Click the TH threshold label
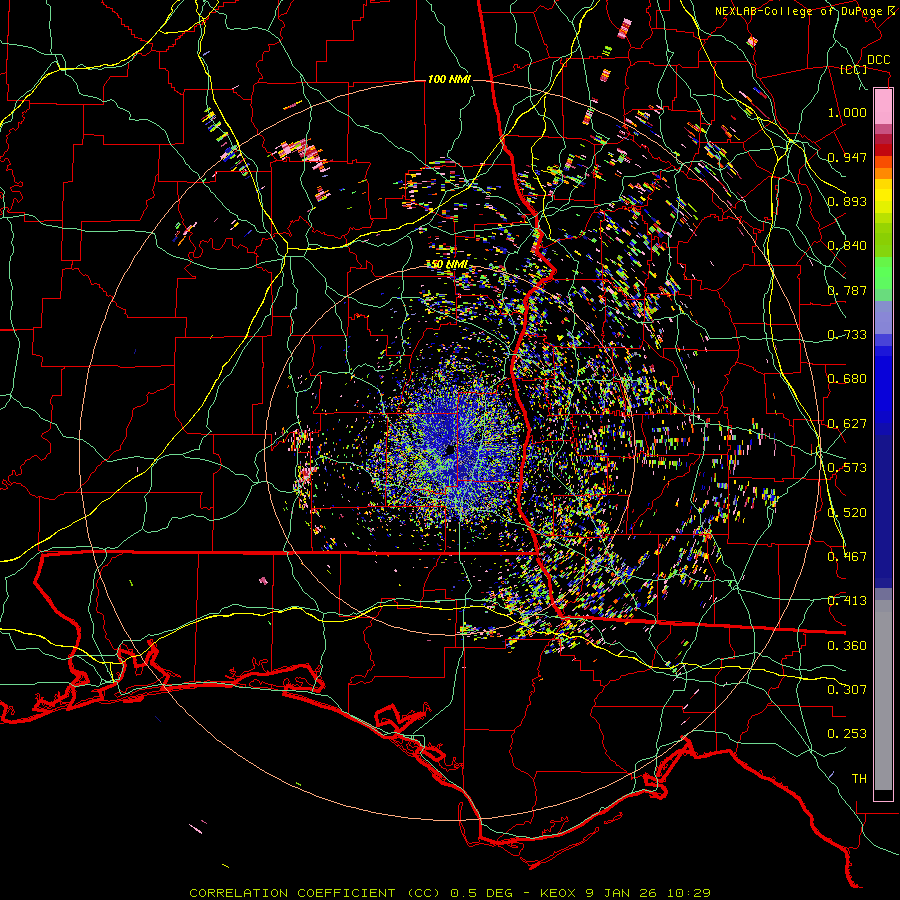900x900 pixels. [x=859, y=779]
